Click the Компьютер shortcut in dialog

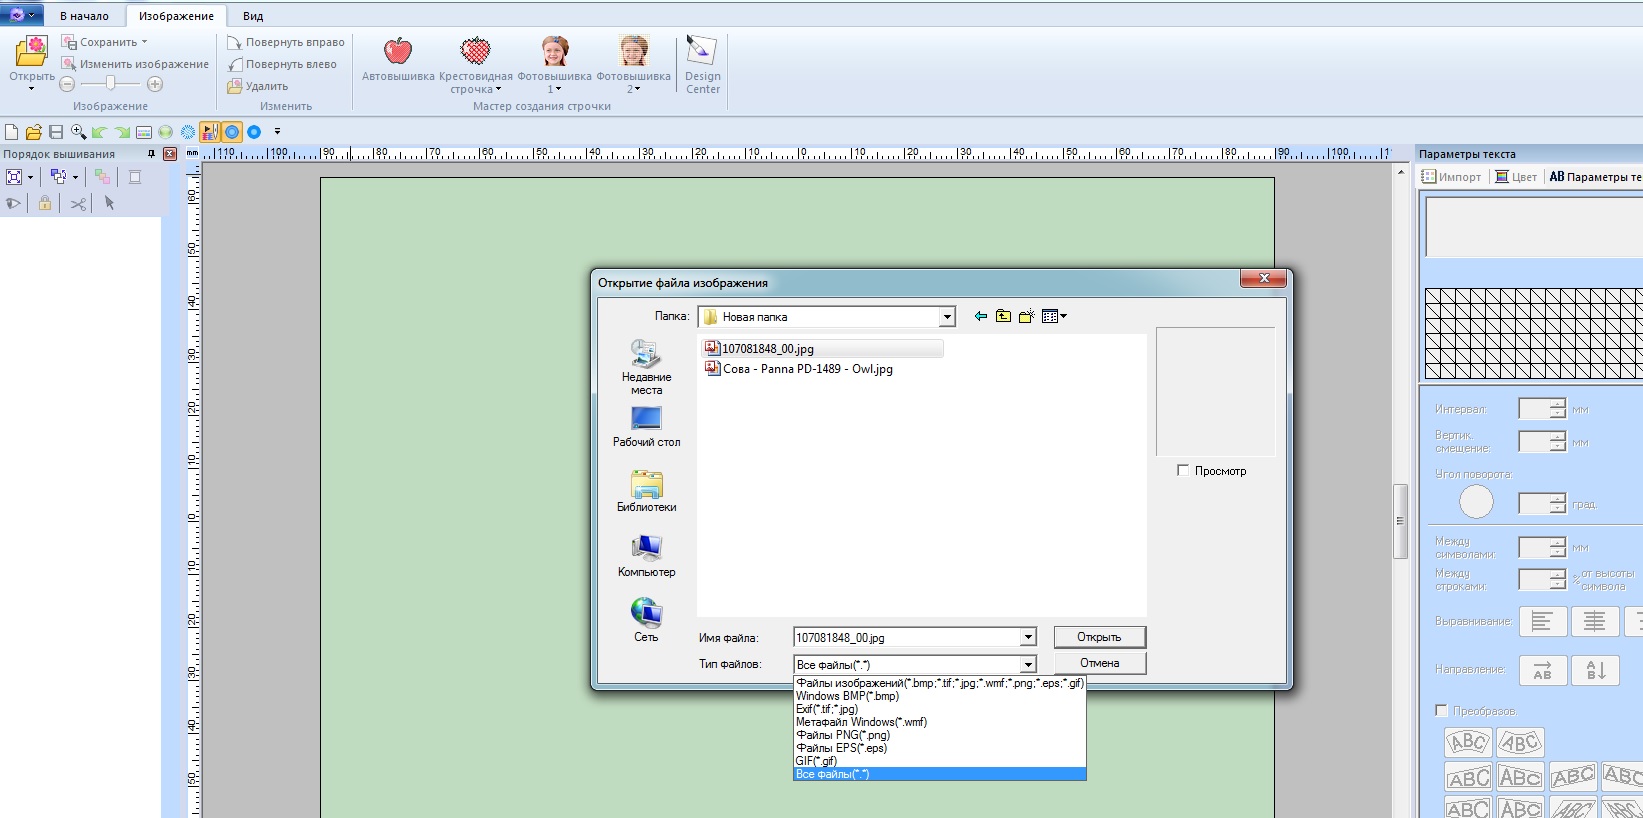pyautogui.click(x=646, y=556)
